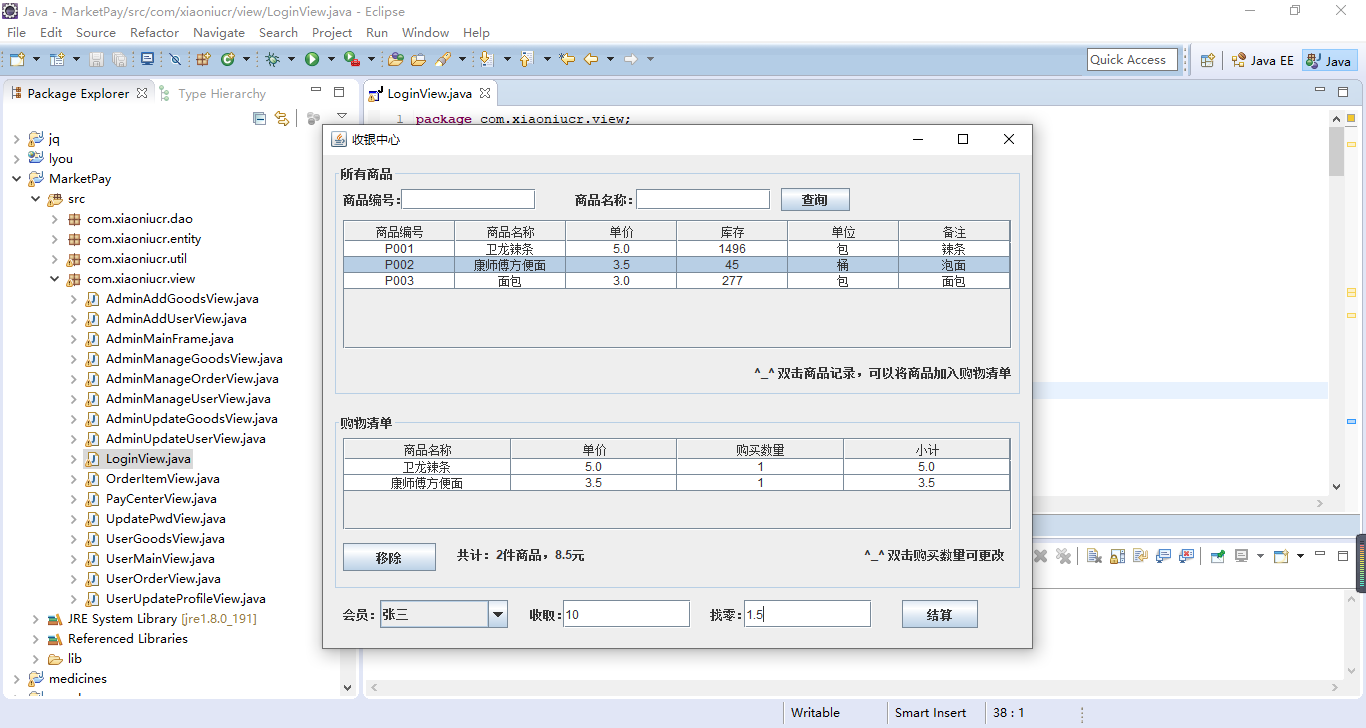The image size is (1366, 728).
Task: Select the P003 面包 product row
Action: (x=677, y=281)
